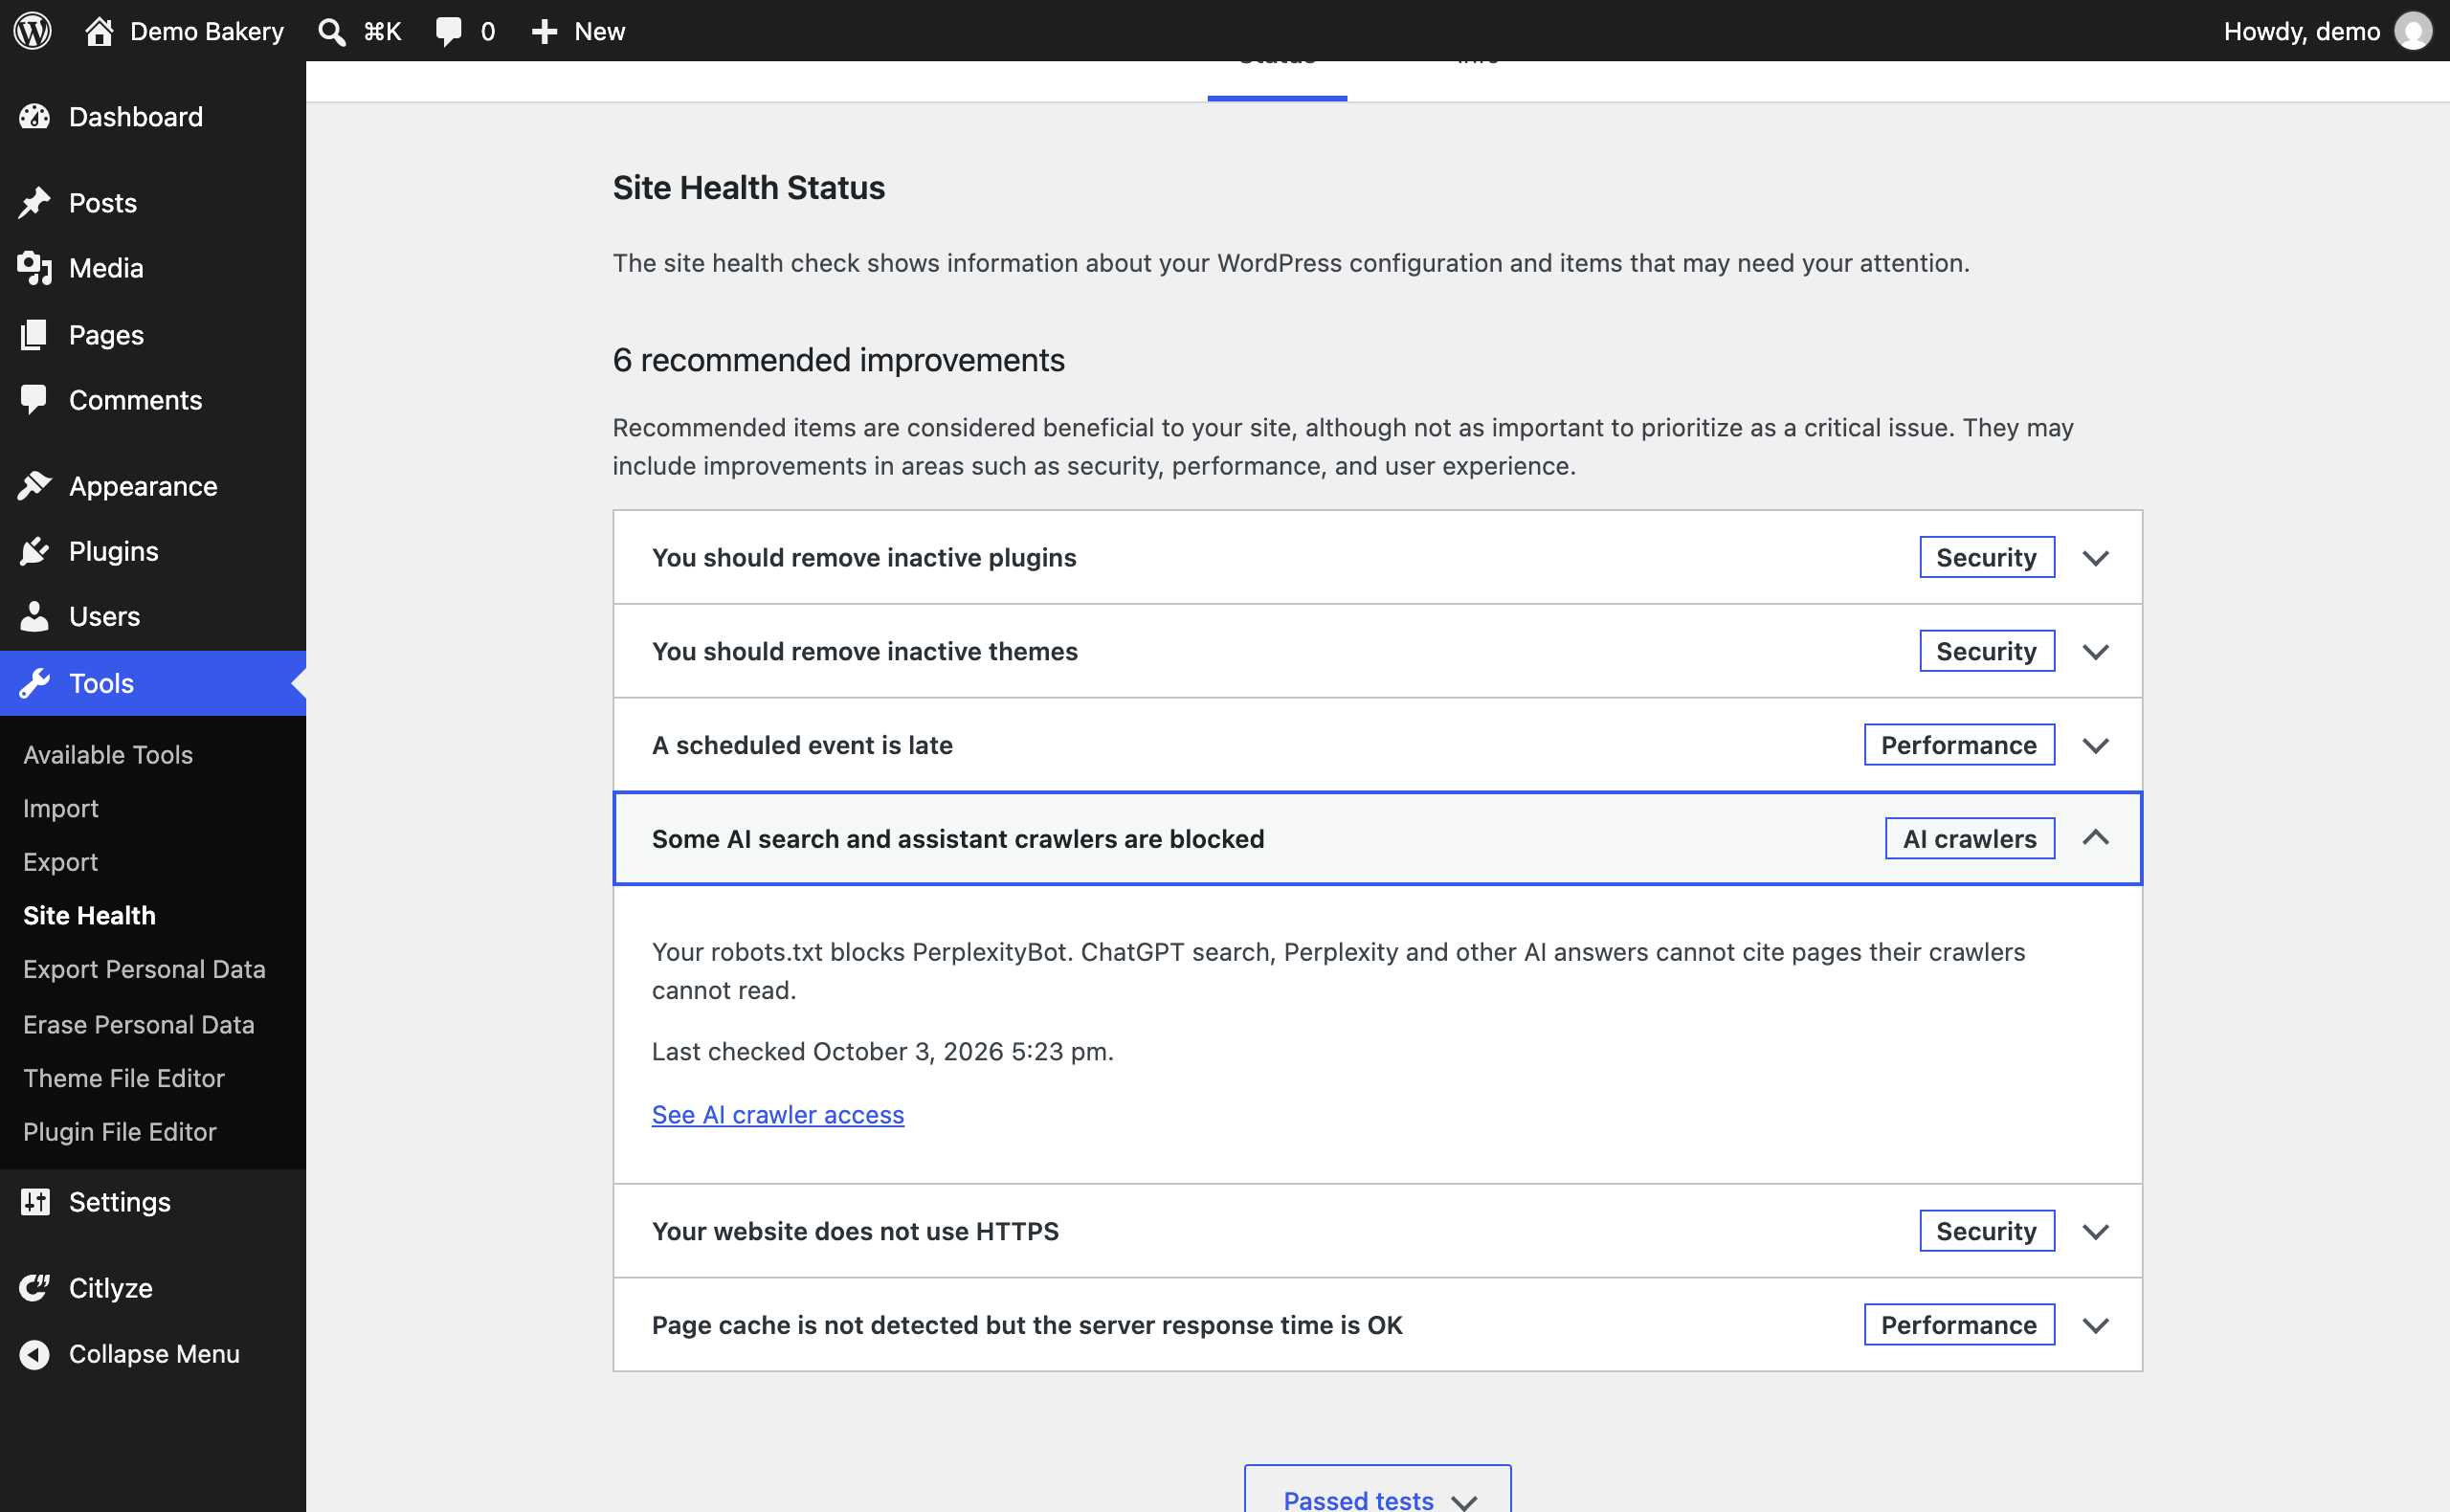This screenshot has width=2450, height=1512.
Task: Click the Howdy, demo account link
Action: click(x=2327, y=31)
